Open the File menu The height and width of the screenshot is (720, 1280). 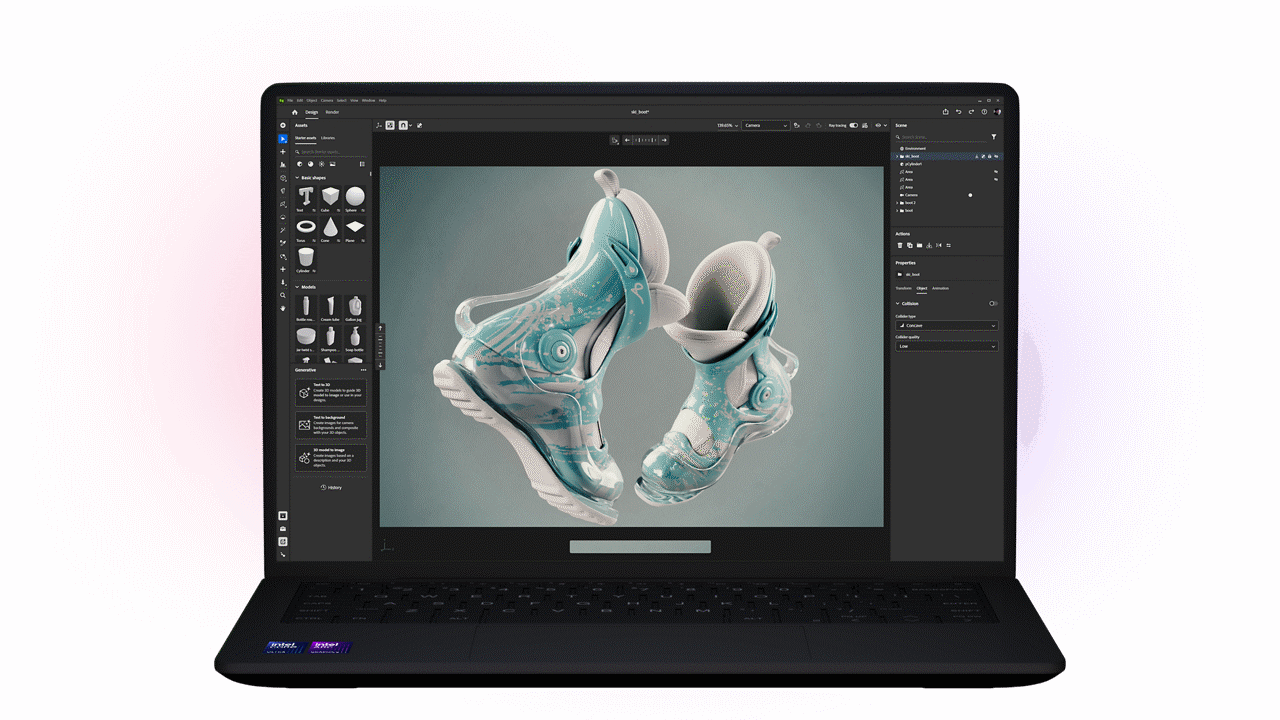point(290,100)
